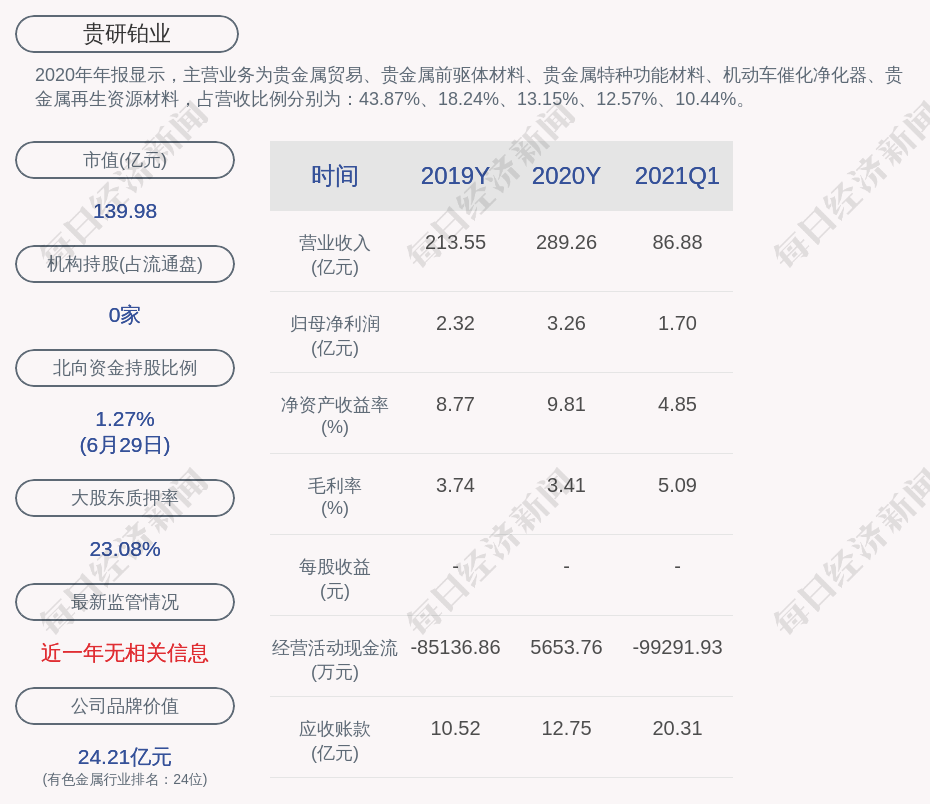Open the 最新监管情况 pill
This screenshot has height=804, width=930.
click(x=125, y=602)
